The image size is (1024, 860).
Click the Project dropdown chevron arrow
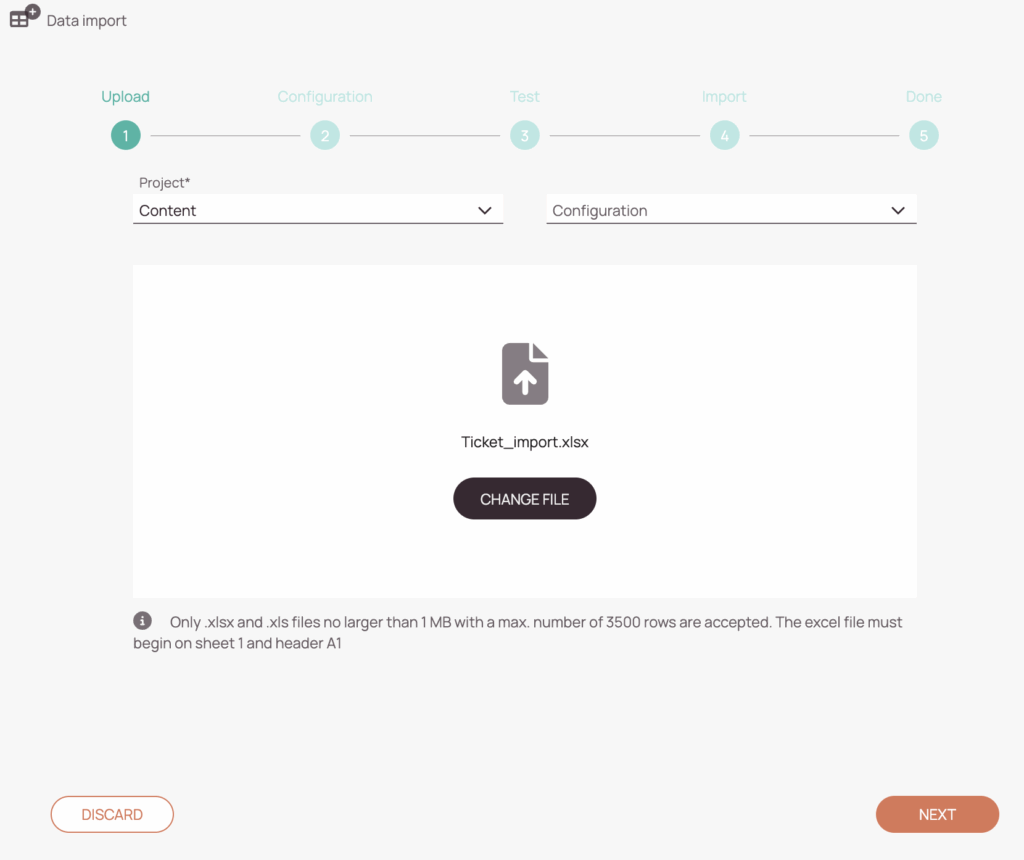[485, 210]
